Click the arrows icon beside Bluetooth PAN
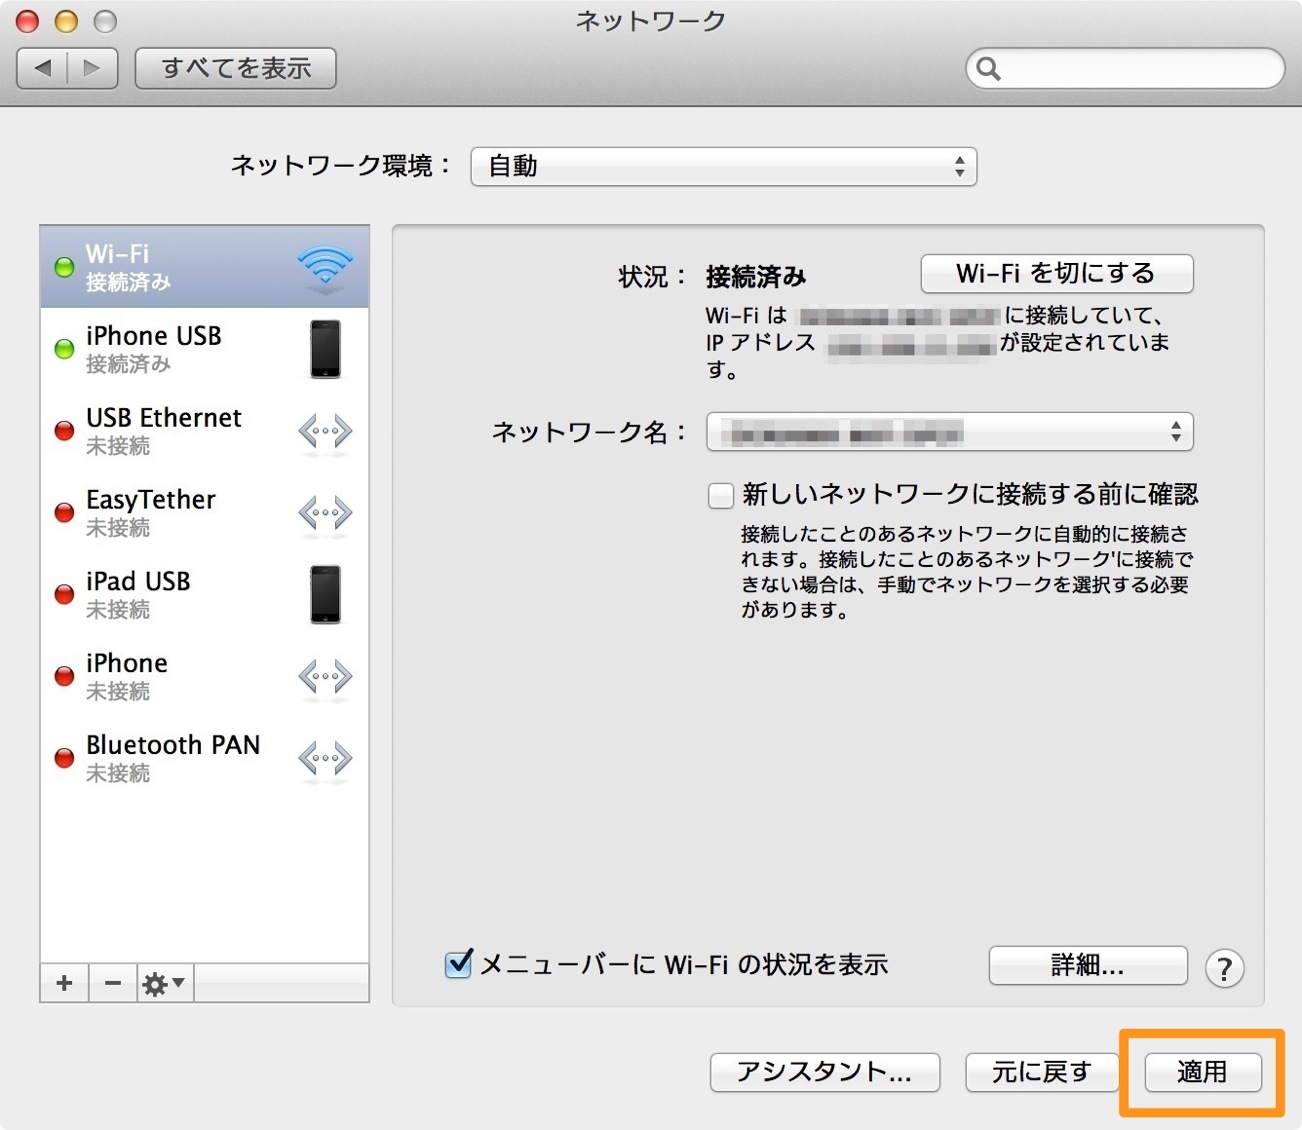 point(325,759)
